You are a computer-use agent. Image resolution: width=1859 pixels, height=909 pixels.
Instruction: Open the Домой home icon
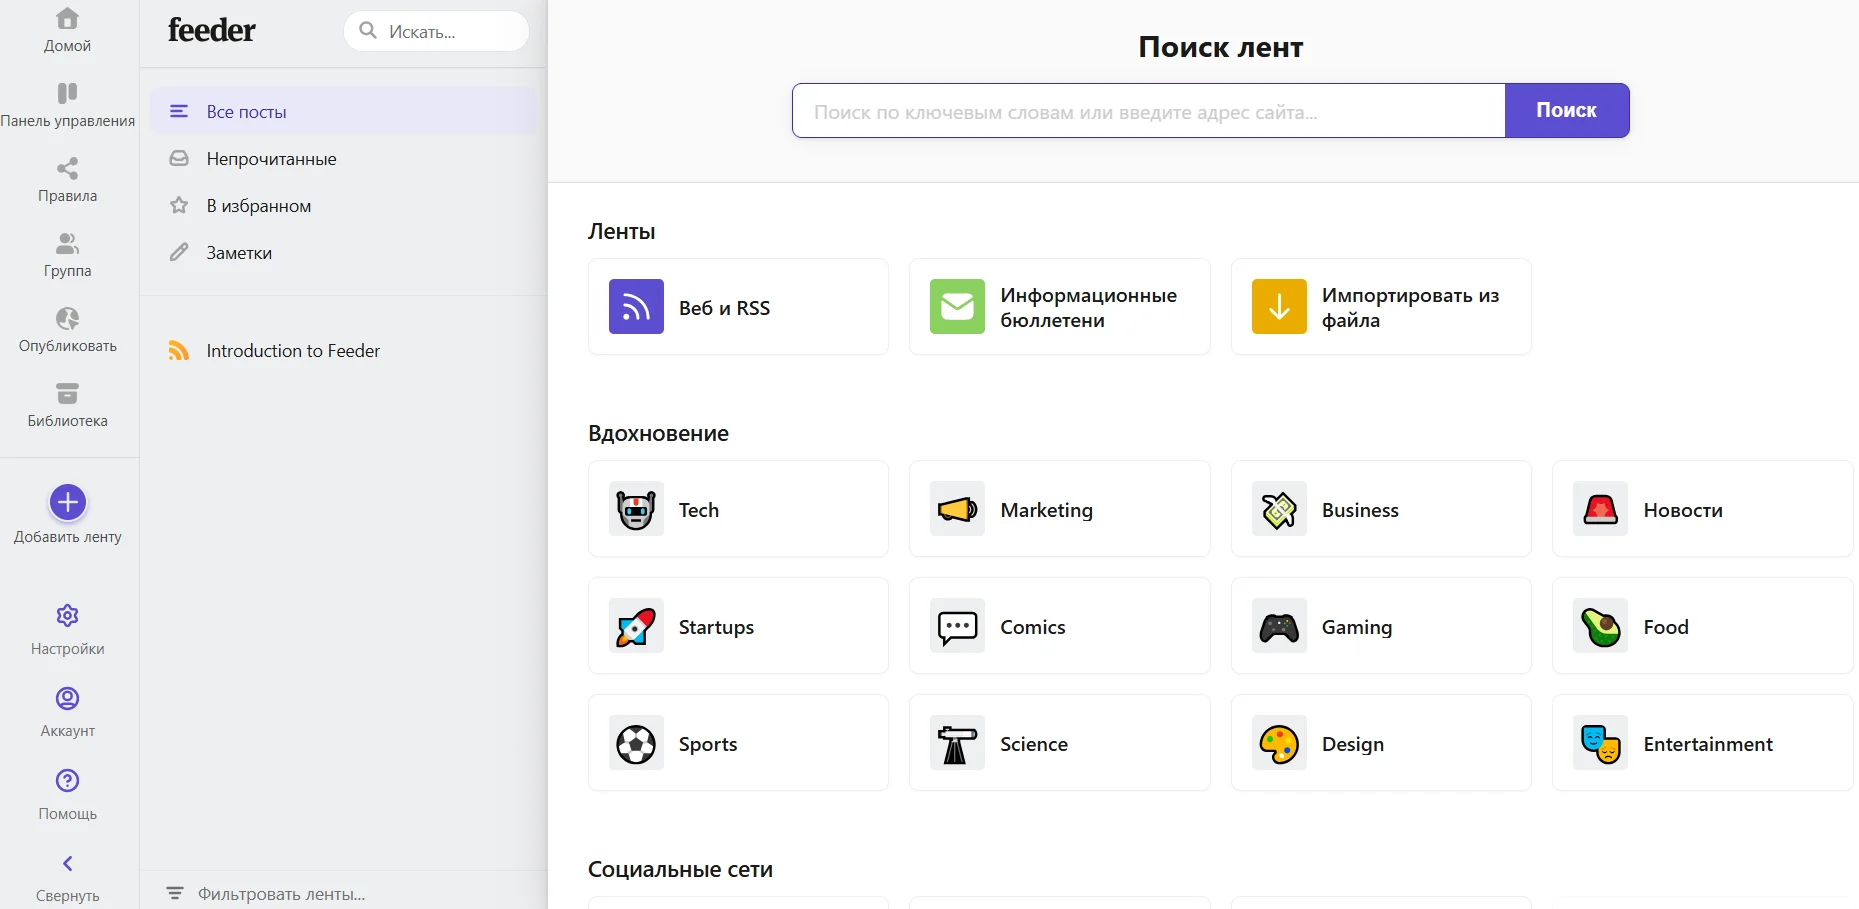coord(67,19)
